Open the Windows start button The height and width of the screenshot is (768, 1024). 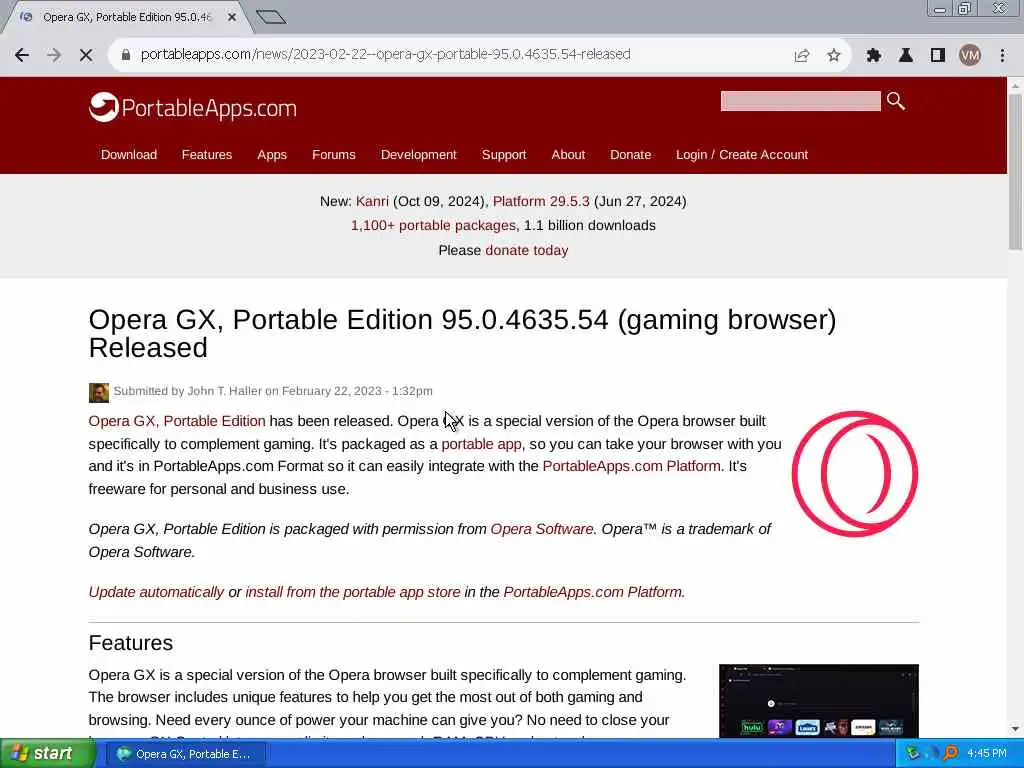pos(47,754)
